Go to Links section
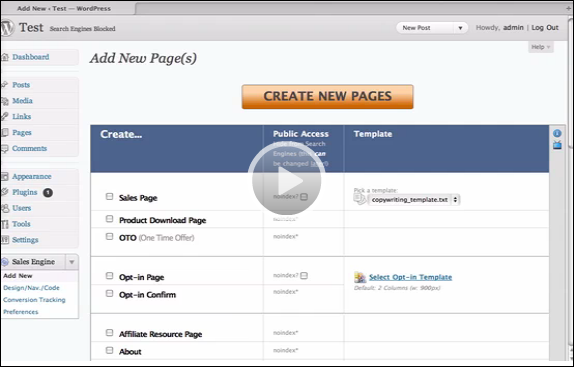This screenshot has width=574, height=367. pyautogui.click(x=22, y=117)
